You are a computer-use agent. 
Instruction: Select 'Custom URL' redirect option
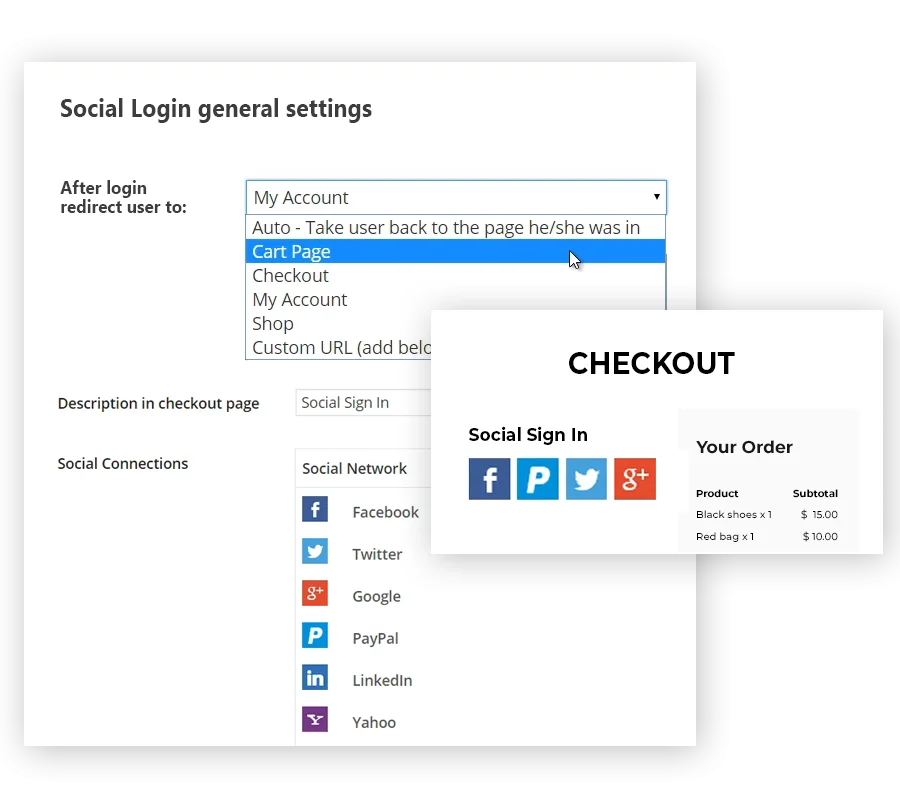pos(339,348)
